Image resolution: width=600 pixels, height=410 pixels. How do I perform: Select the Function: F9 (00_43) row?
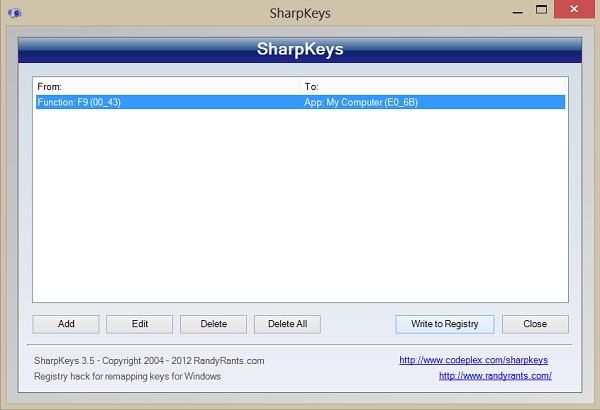(300, 102)
